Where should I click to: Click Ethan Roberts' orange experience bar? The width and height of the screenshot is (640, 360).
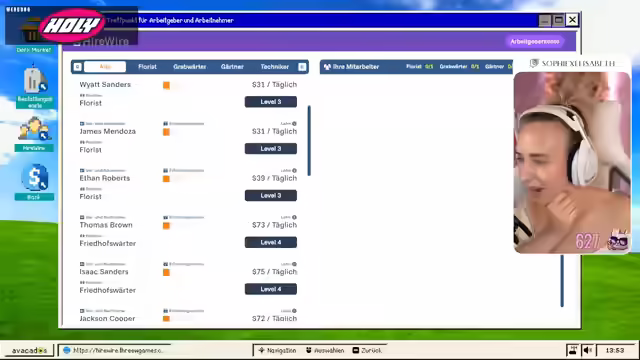(166, 179)
